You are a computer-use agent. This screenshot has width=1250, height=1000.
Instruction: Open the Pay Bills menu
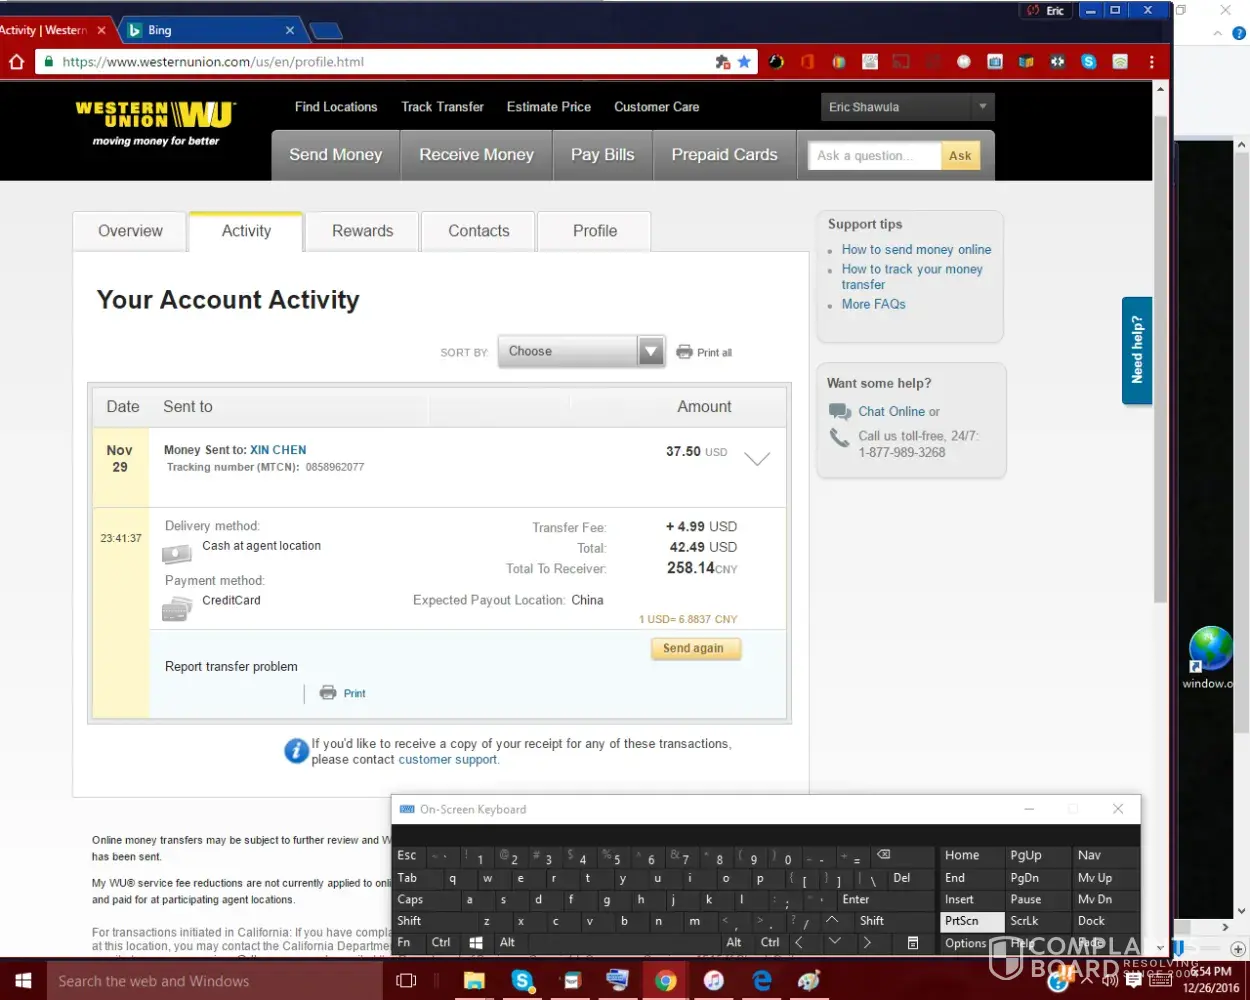[603, 155]
